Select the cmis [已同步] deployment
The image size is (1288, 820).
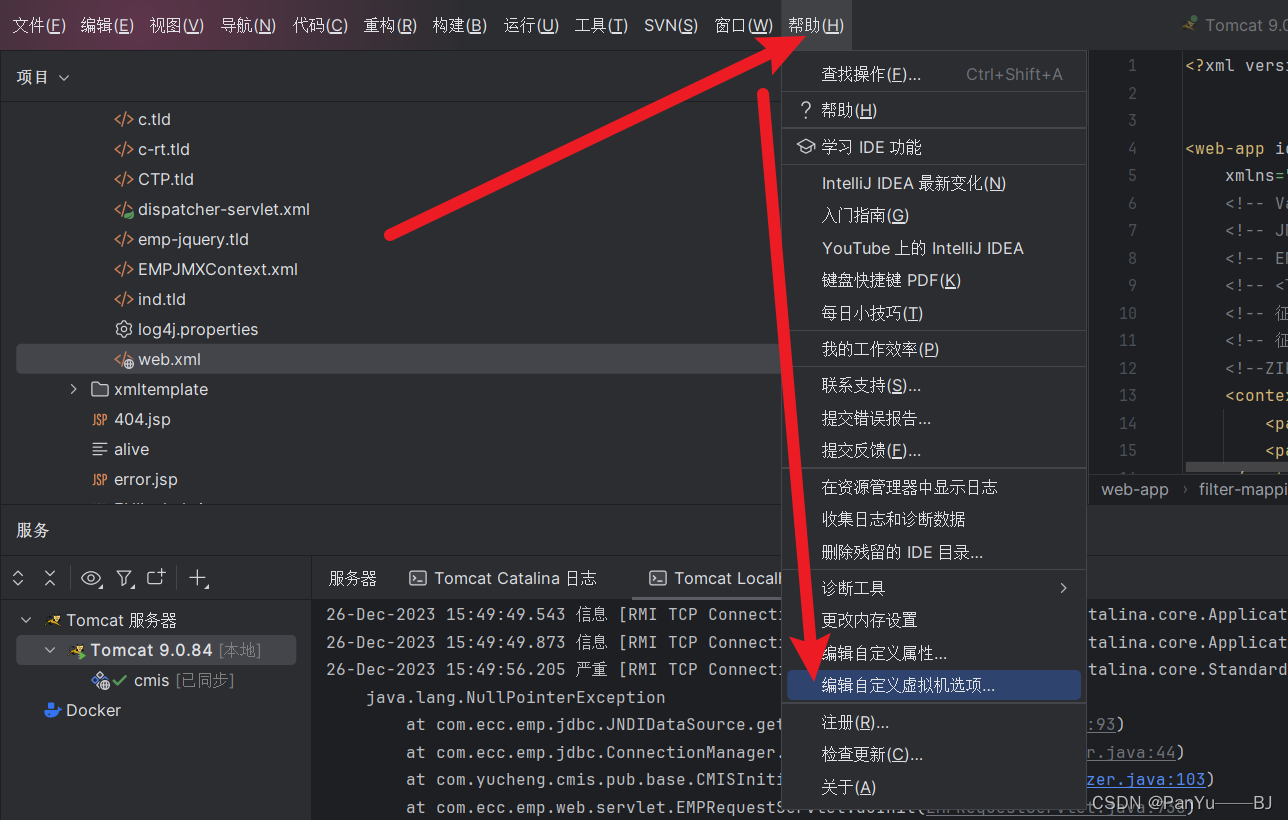point(184,680)
